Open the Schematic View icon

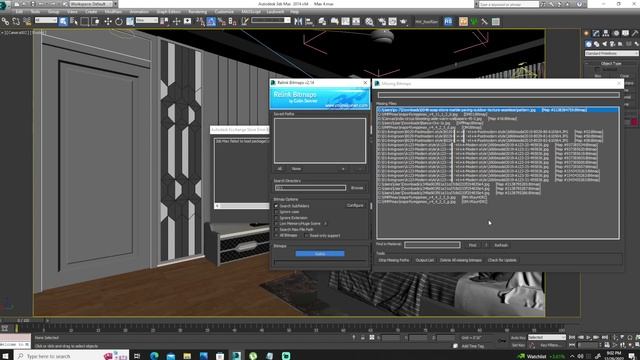pyautogui.click(x=356, y=22)
